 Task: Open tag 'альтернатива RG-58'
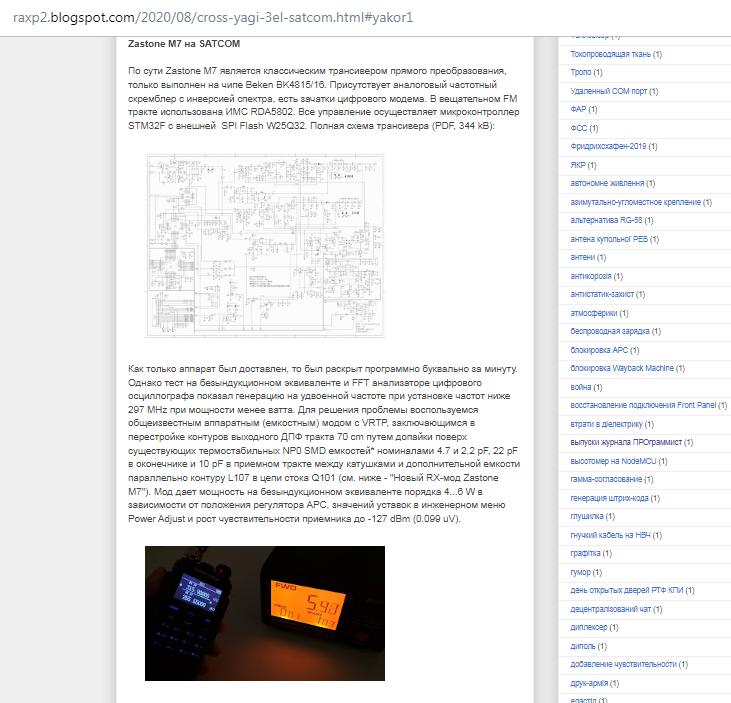coord(606,220)
